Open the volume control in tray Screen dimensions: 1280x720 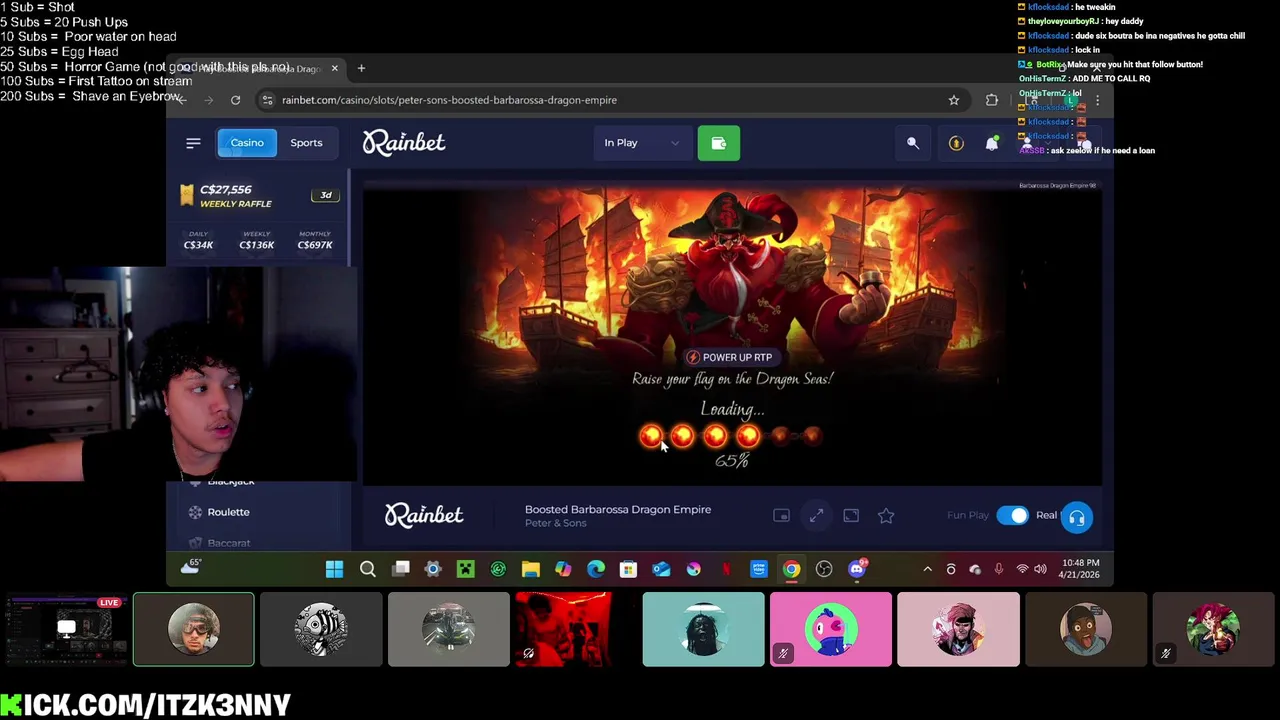pyautogui.click(x=1041, y=569)
